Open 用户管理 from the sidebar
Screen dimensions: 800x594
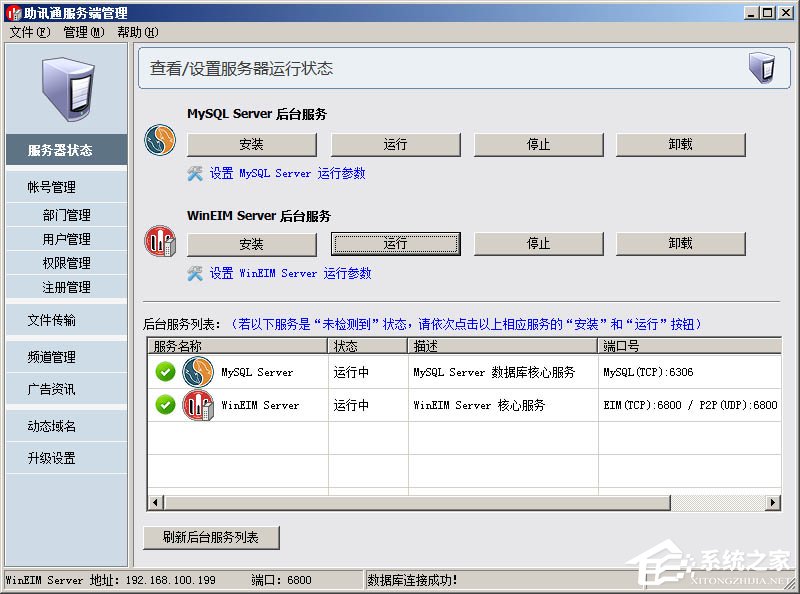pos(64,239)
